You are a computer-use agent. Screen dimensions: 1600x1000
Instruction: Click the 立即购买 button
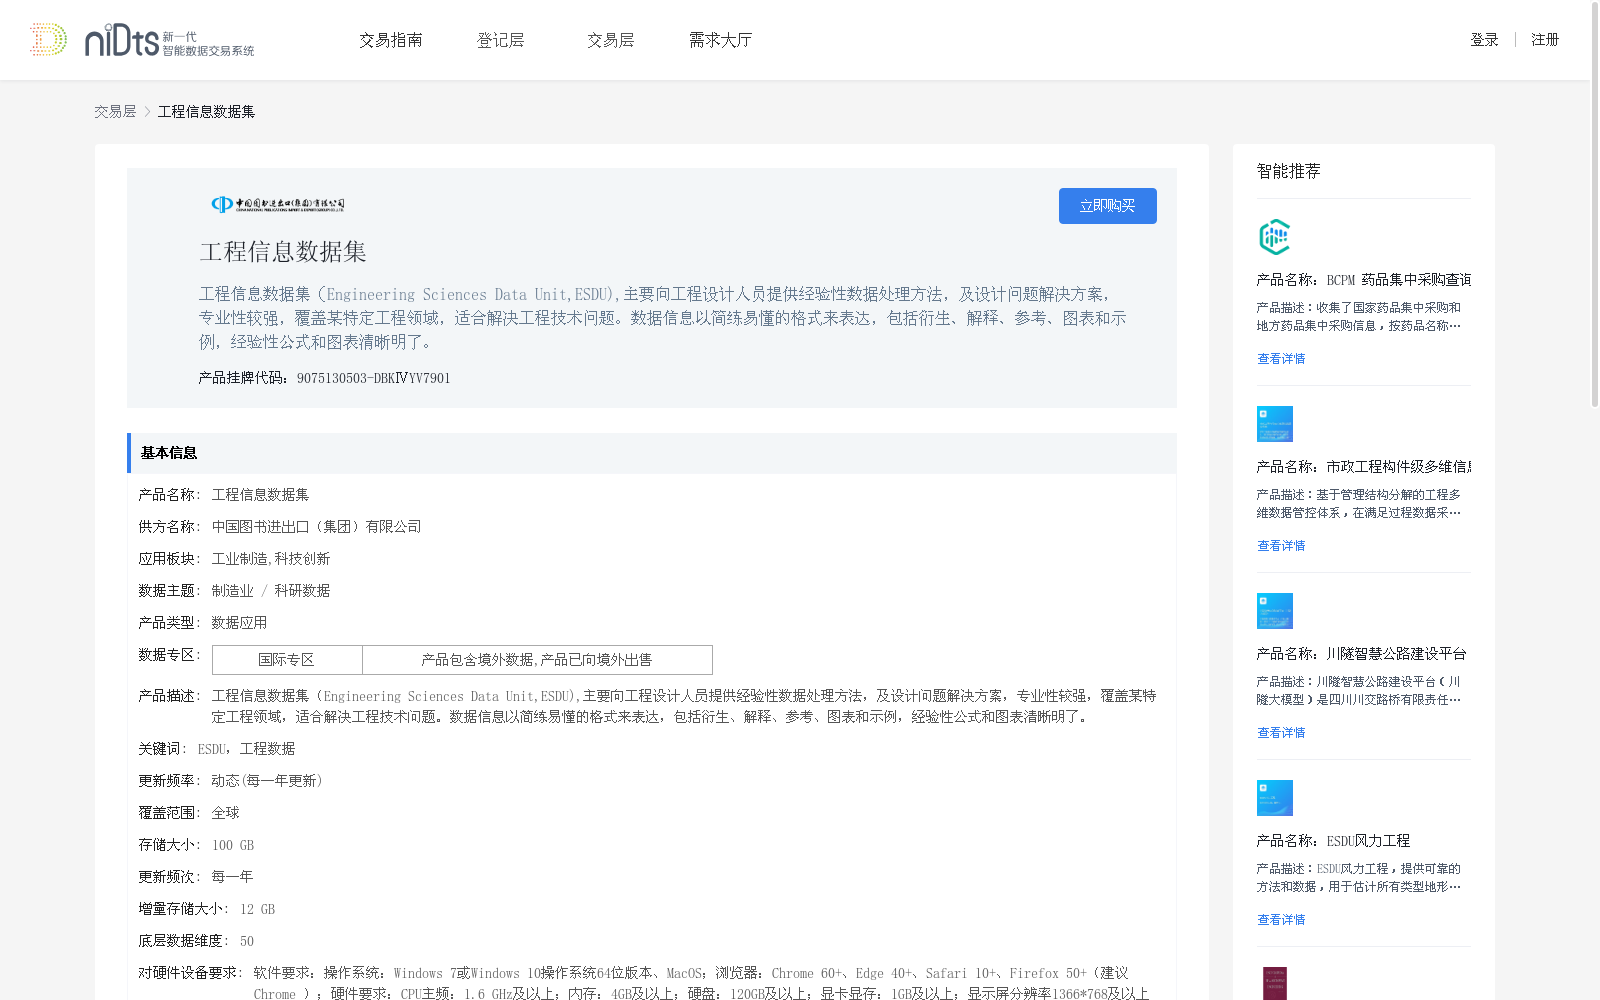coord(1108,206)
